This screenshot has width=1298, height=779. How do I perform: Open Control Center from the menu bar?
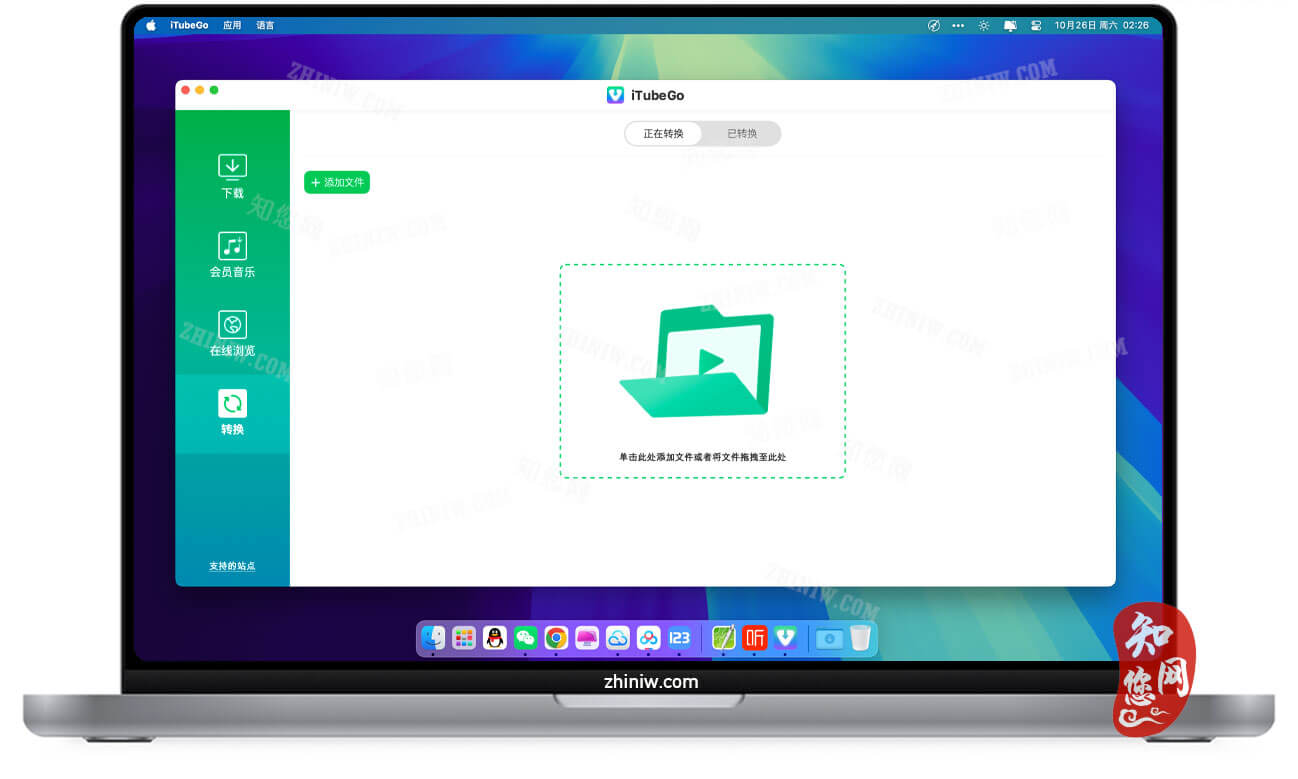click(x=1036, y=26)
